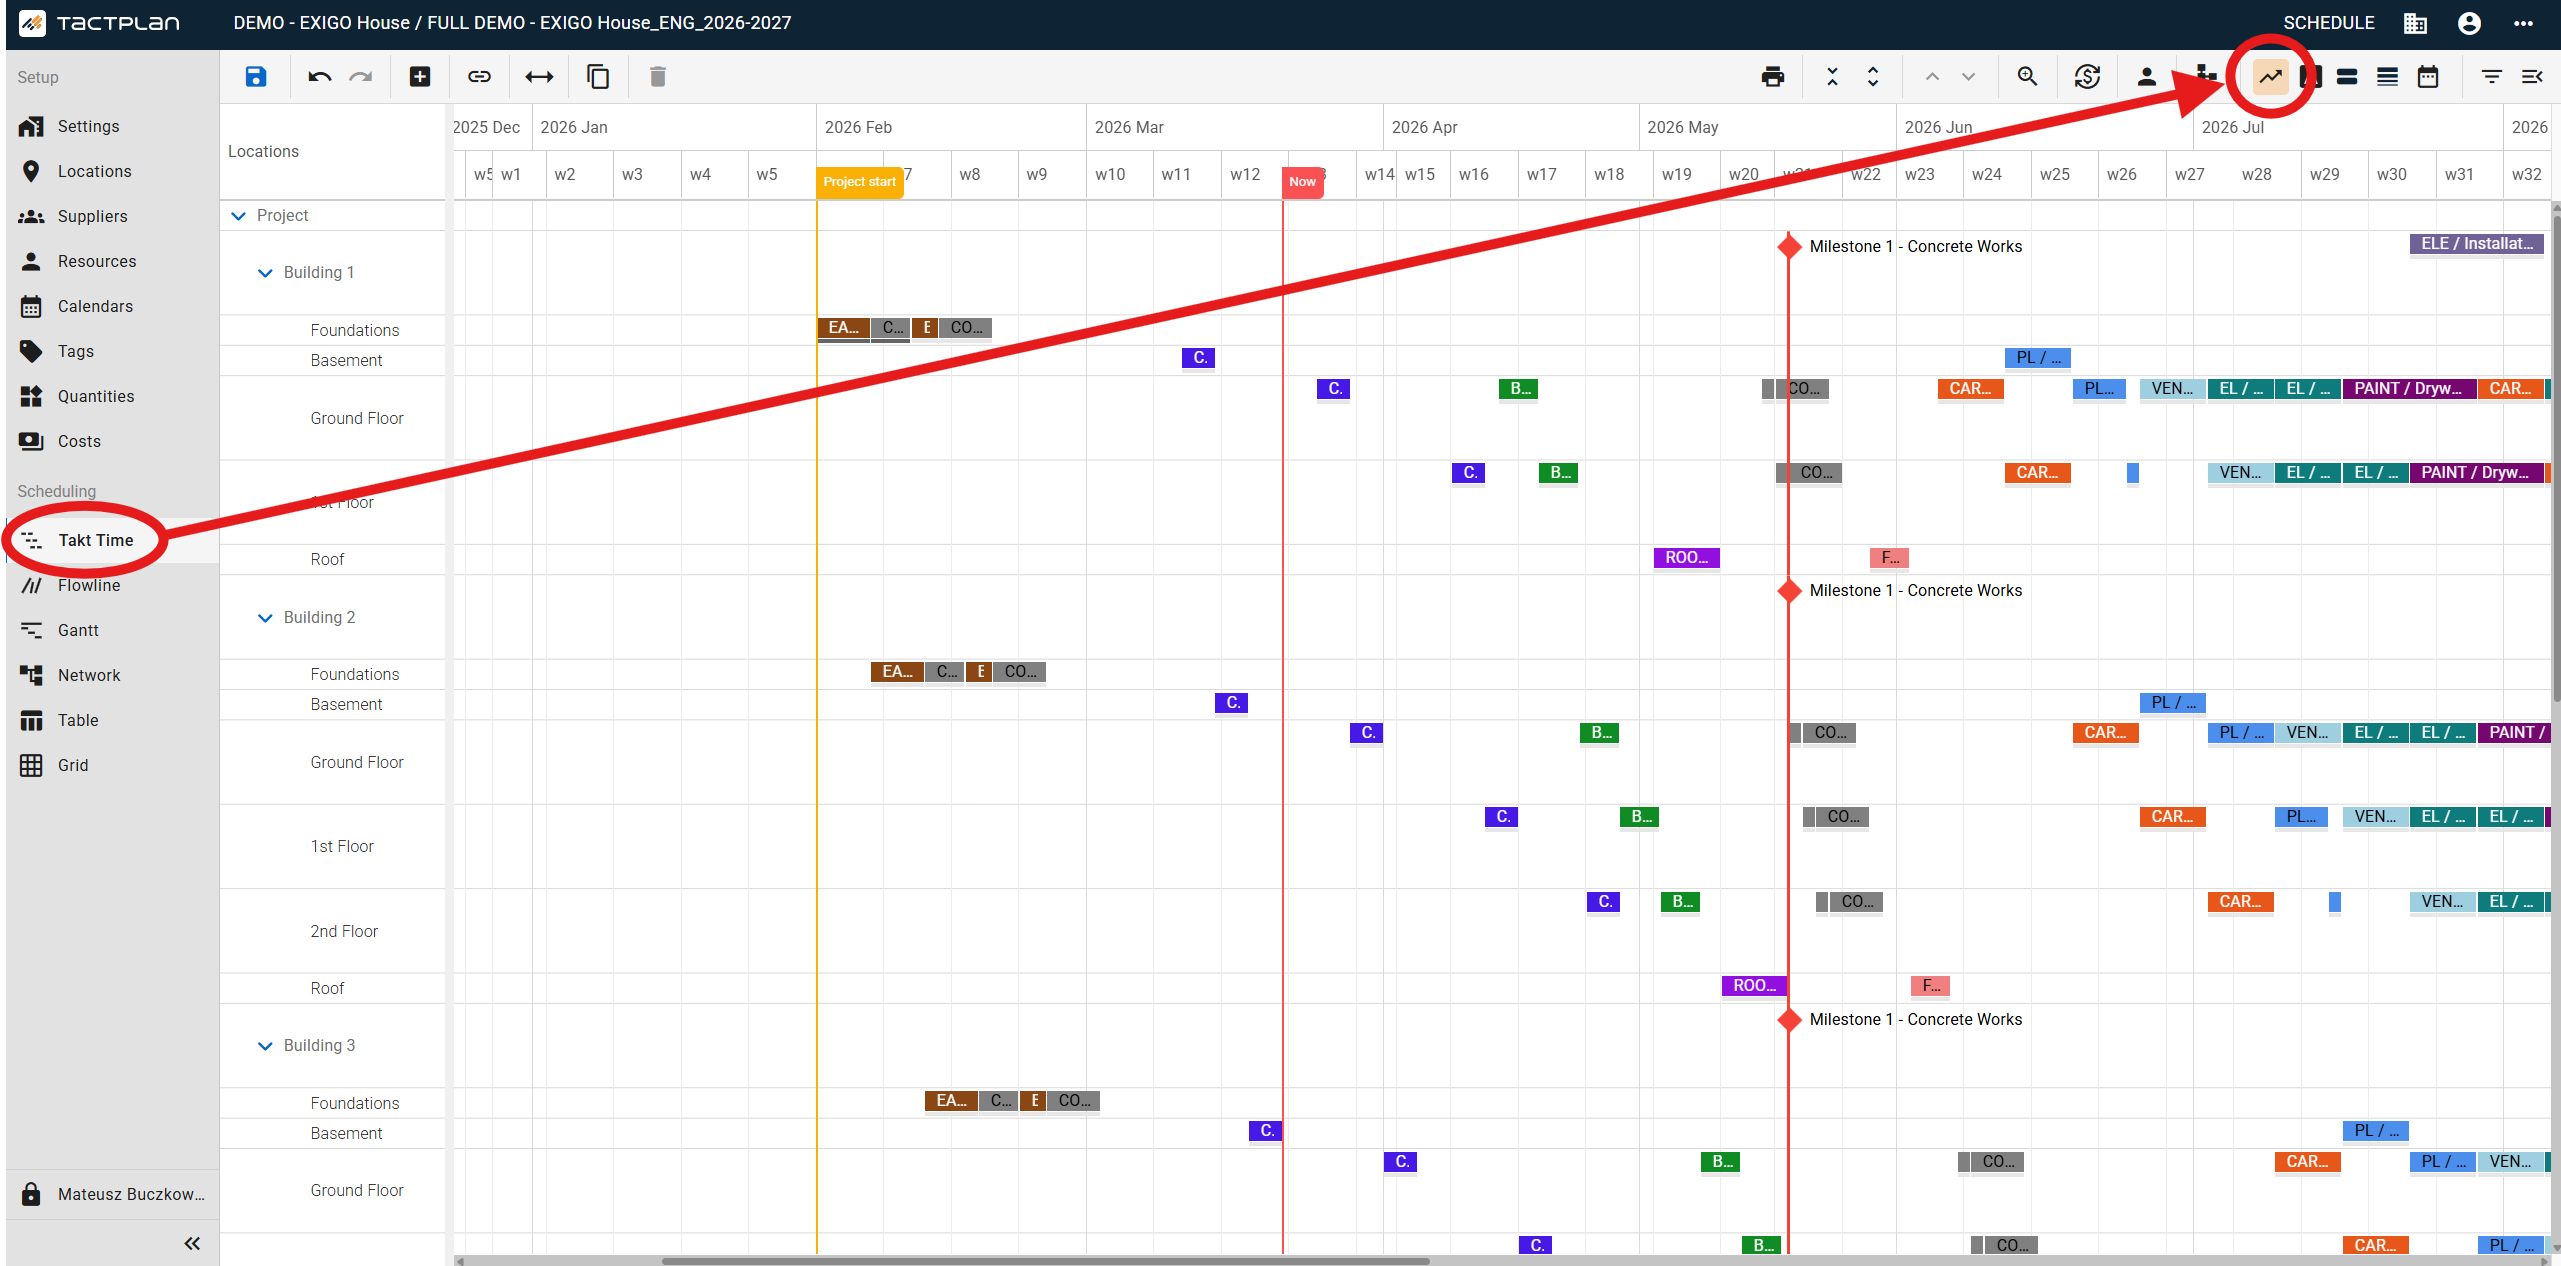Screen dimensions: 2561x1266
Task: Open the collapse side panel list icon
Action: tap(2532, 77)
